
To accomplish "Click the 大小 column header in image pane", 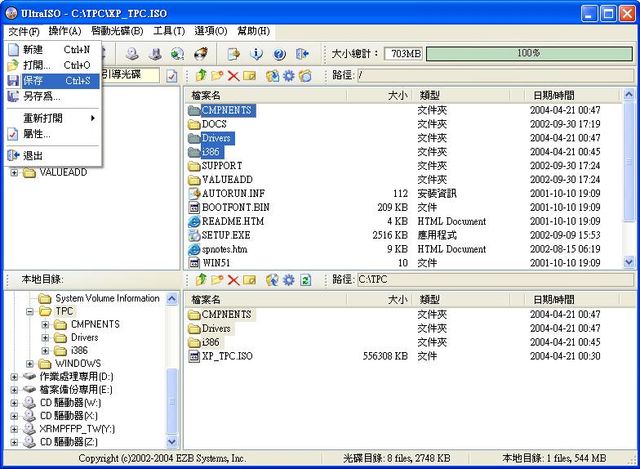I will click(379, 96).
